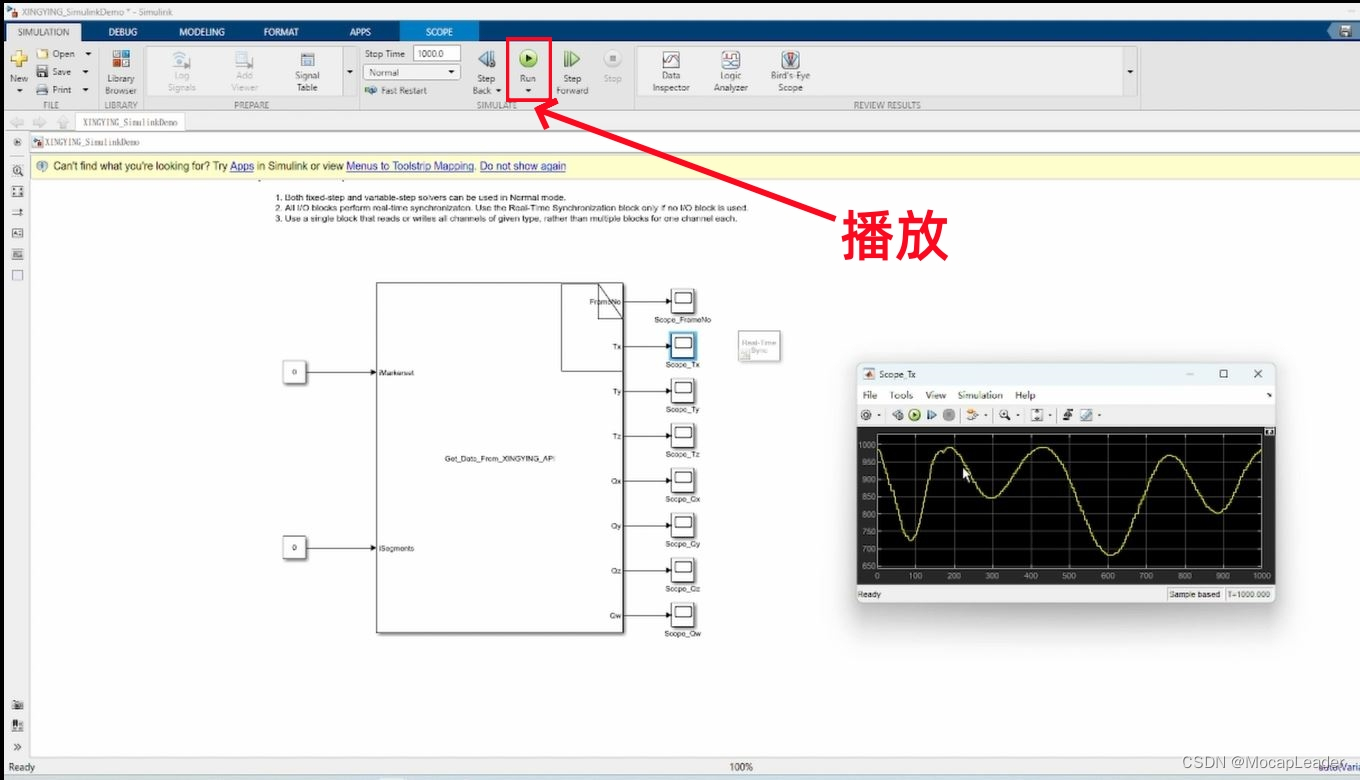Toggle the Fast Restart option

pyautogui.click(x=396, y=90)
